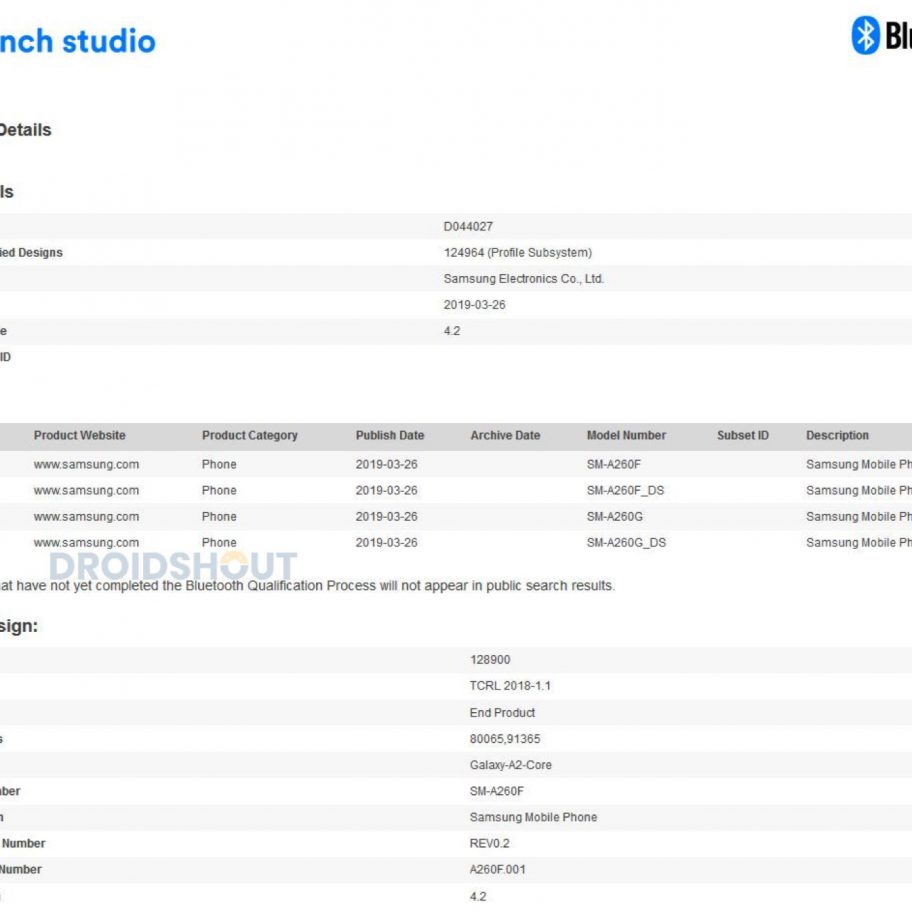Image resolution: width=912 pixels, height=912 pixels.
Task: Click the Subset ID column header
Action: pyautogui.click(x=743, y=436)
